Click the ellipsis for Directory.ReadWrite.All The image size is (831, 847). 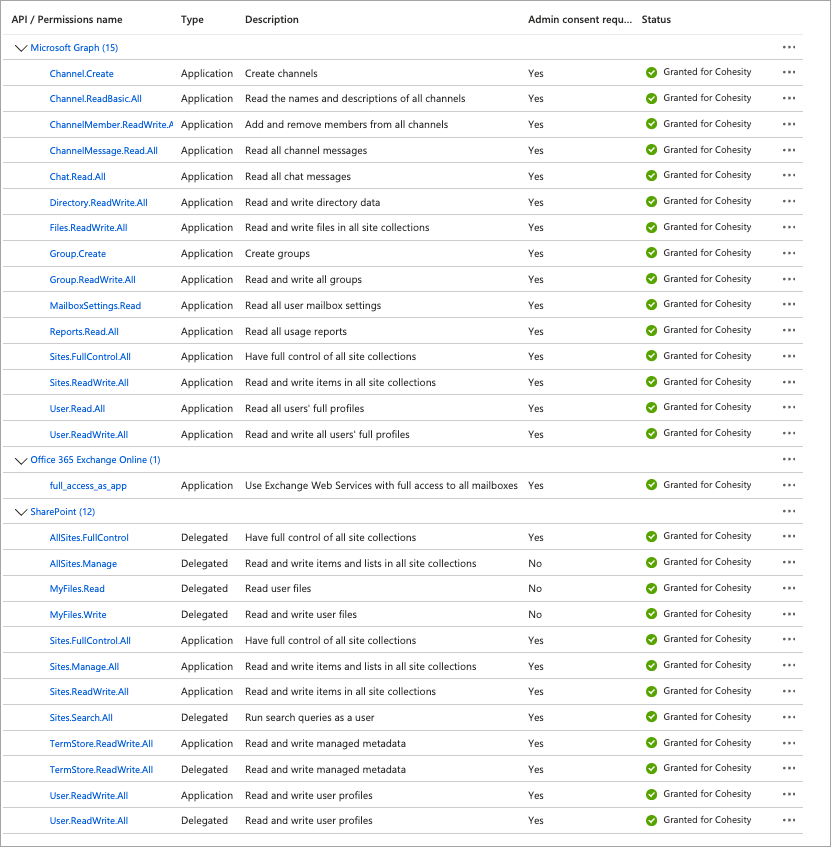(789, 201)
